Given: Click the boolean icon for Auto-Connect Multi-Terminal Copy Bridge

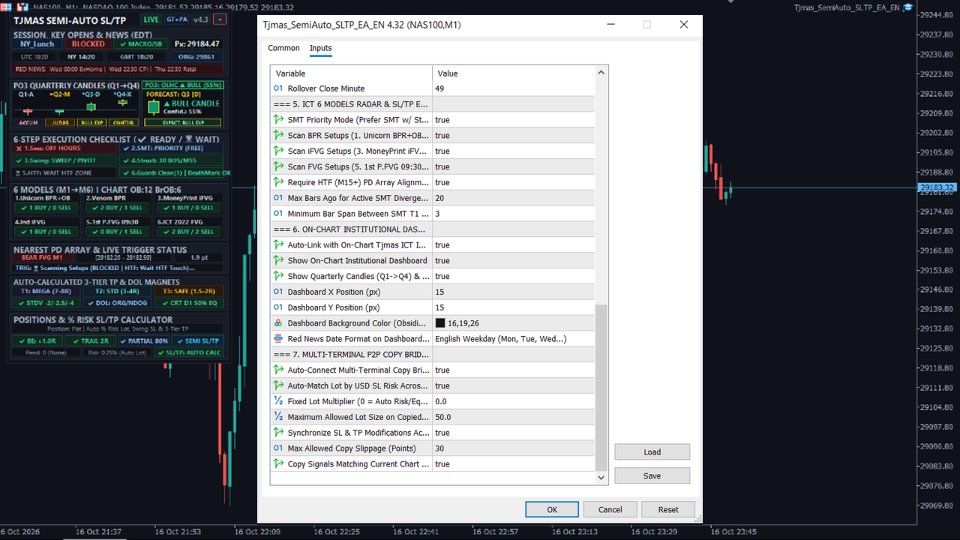Looking at the screenshot, I should 278,370.
